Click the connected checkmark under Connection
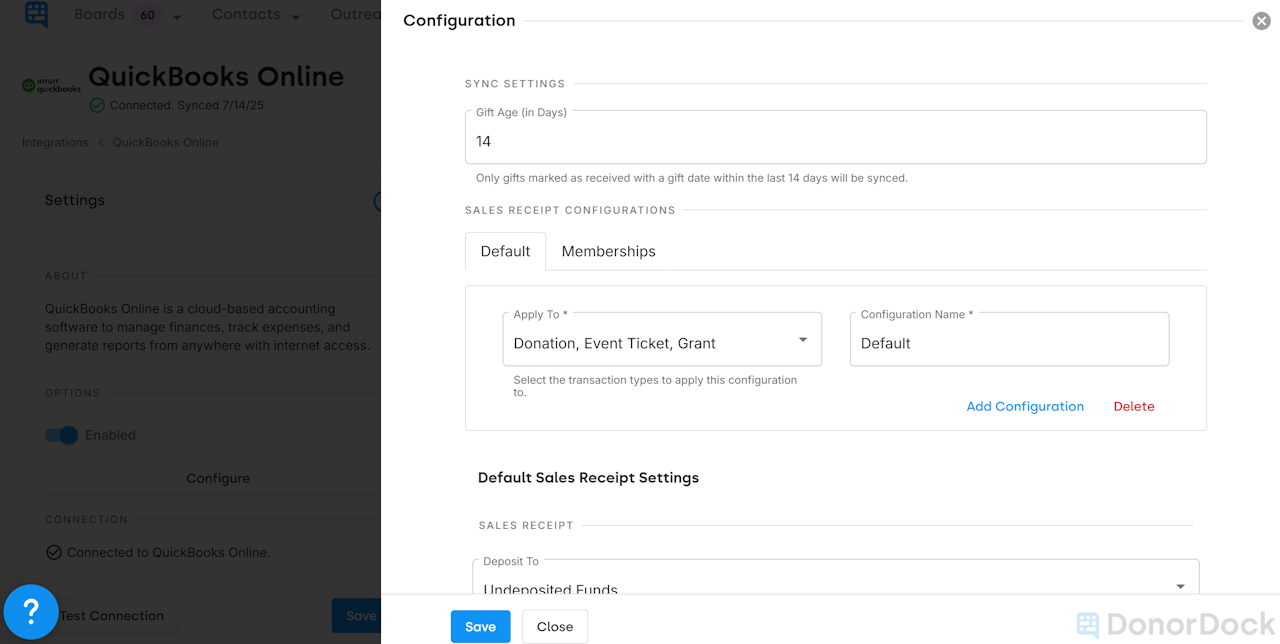1280x644 pixels. coord(53,552)
